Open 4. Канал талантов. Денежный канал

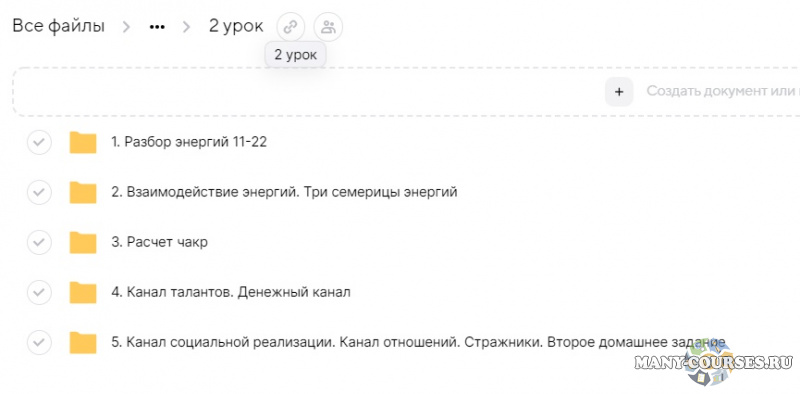point(231,292)
